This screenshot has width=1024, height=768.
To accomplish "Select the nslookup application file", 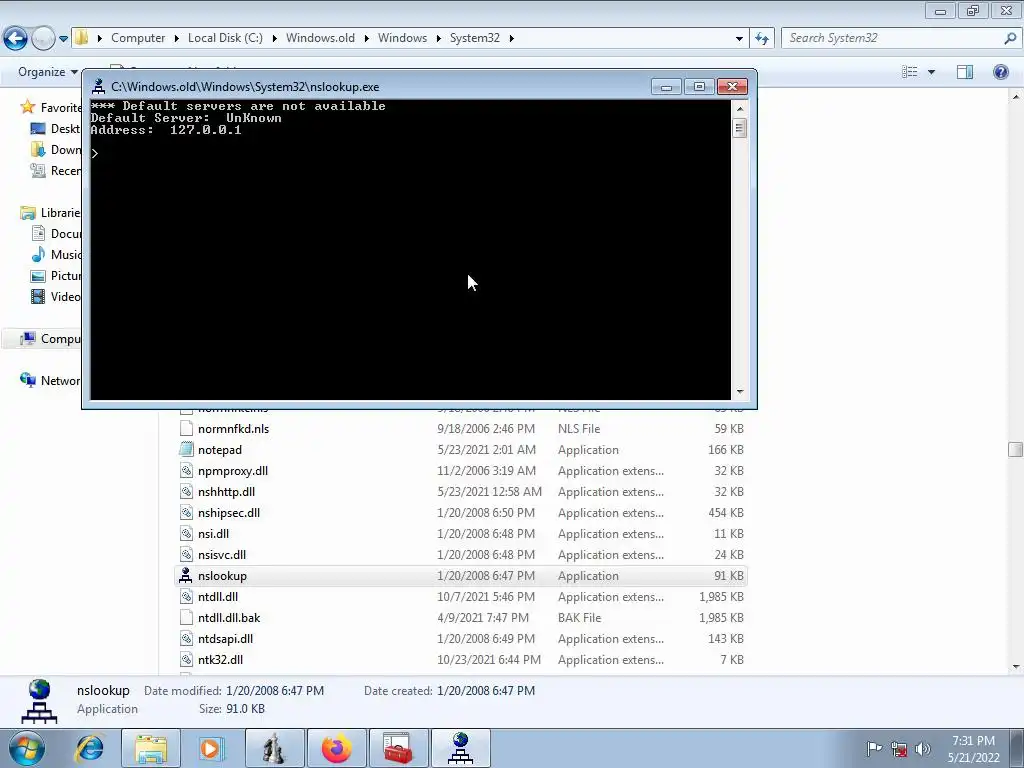I will 460,575.
